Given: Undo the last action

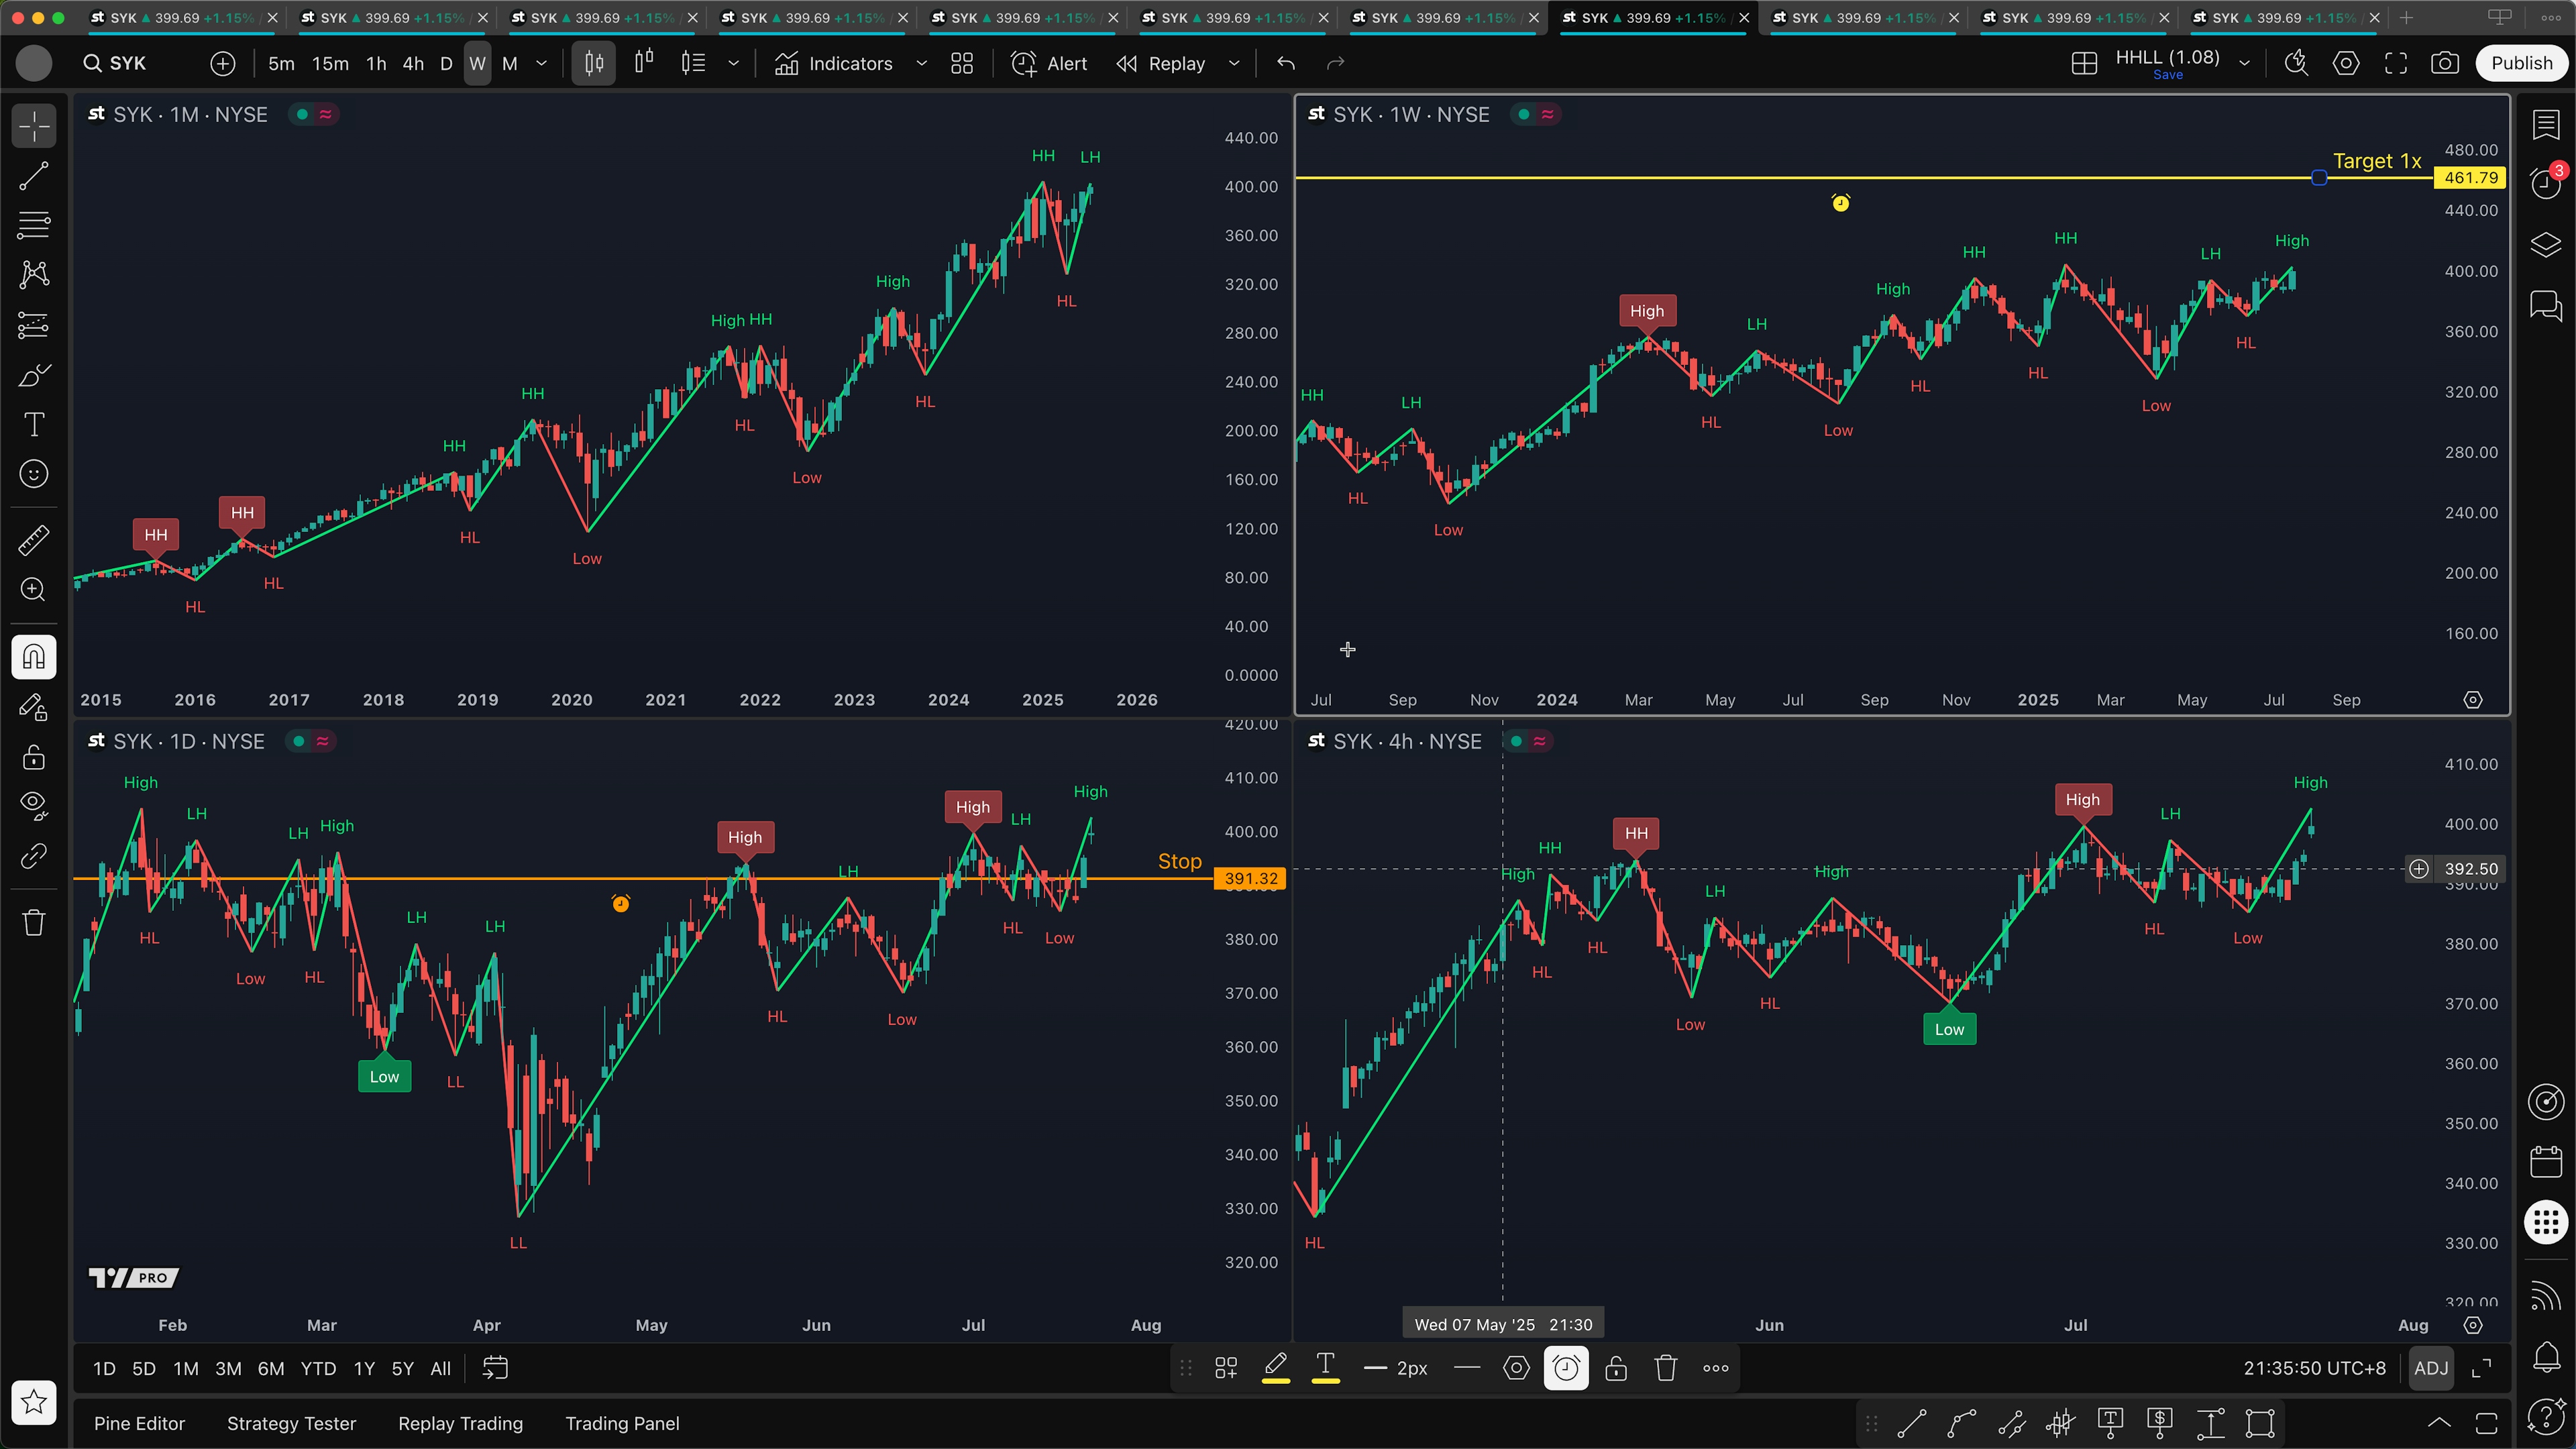Looking at the screenshot, I should (x=1286, y=63).
